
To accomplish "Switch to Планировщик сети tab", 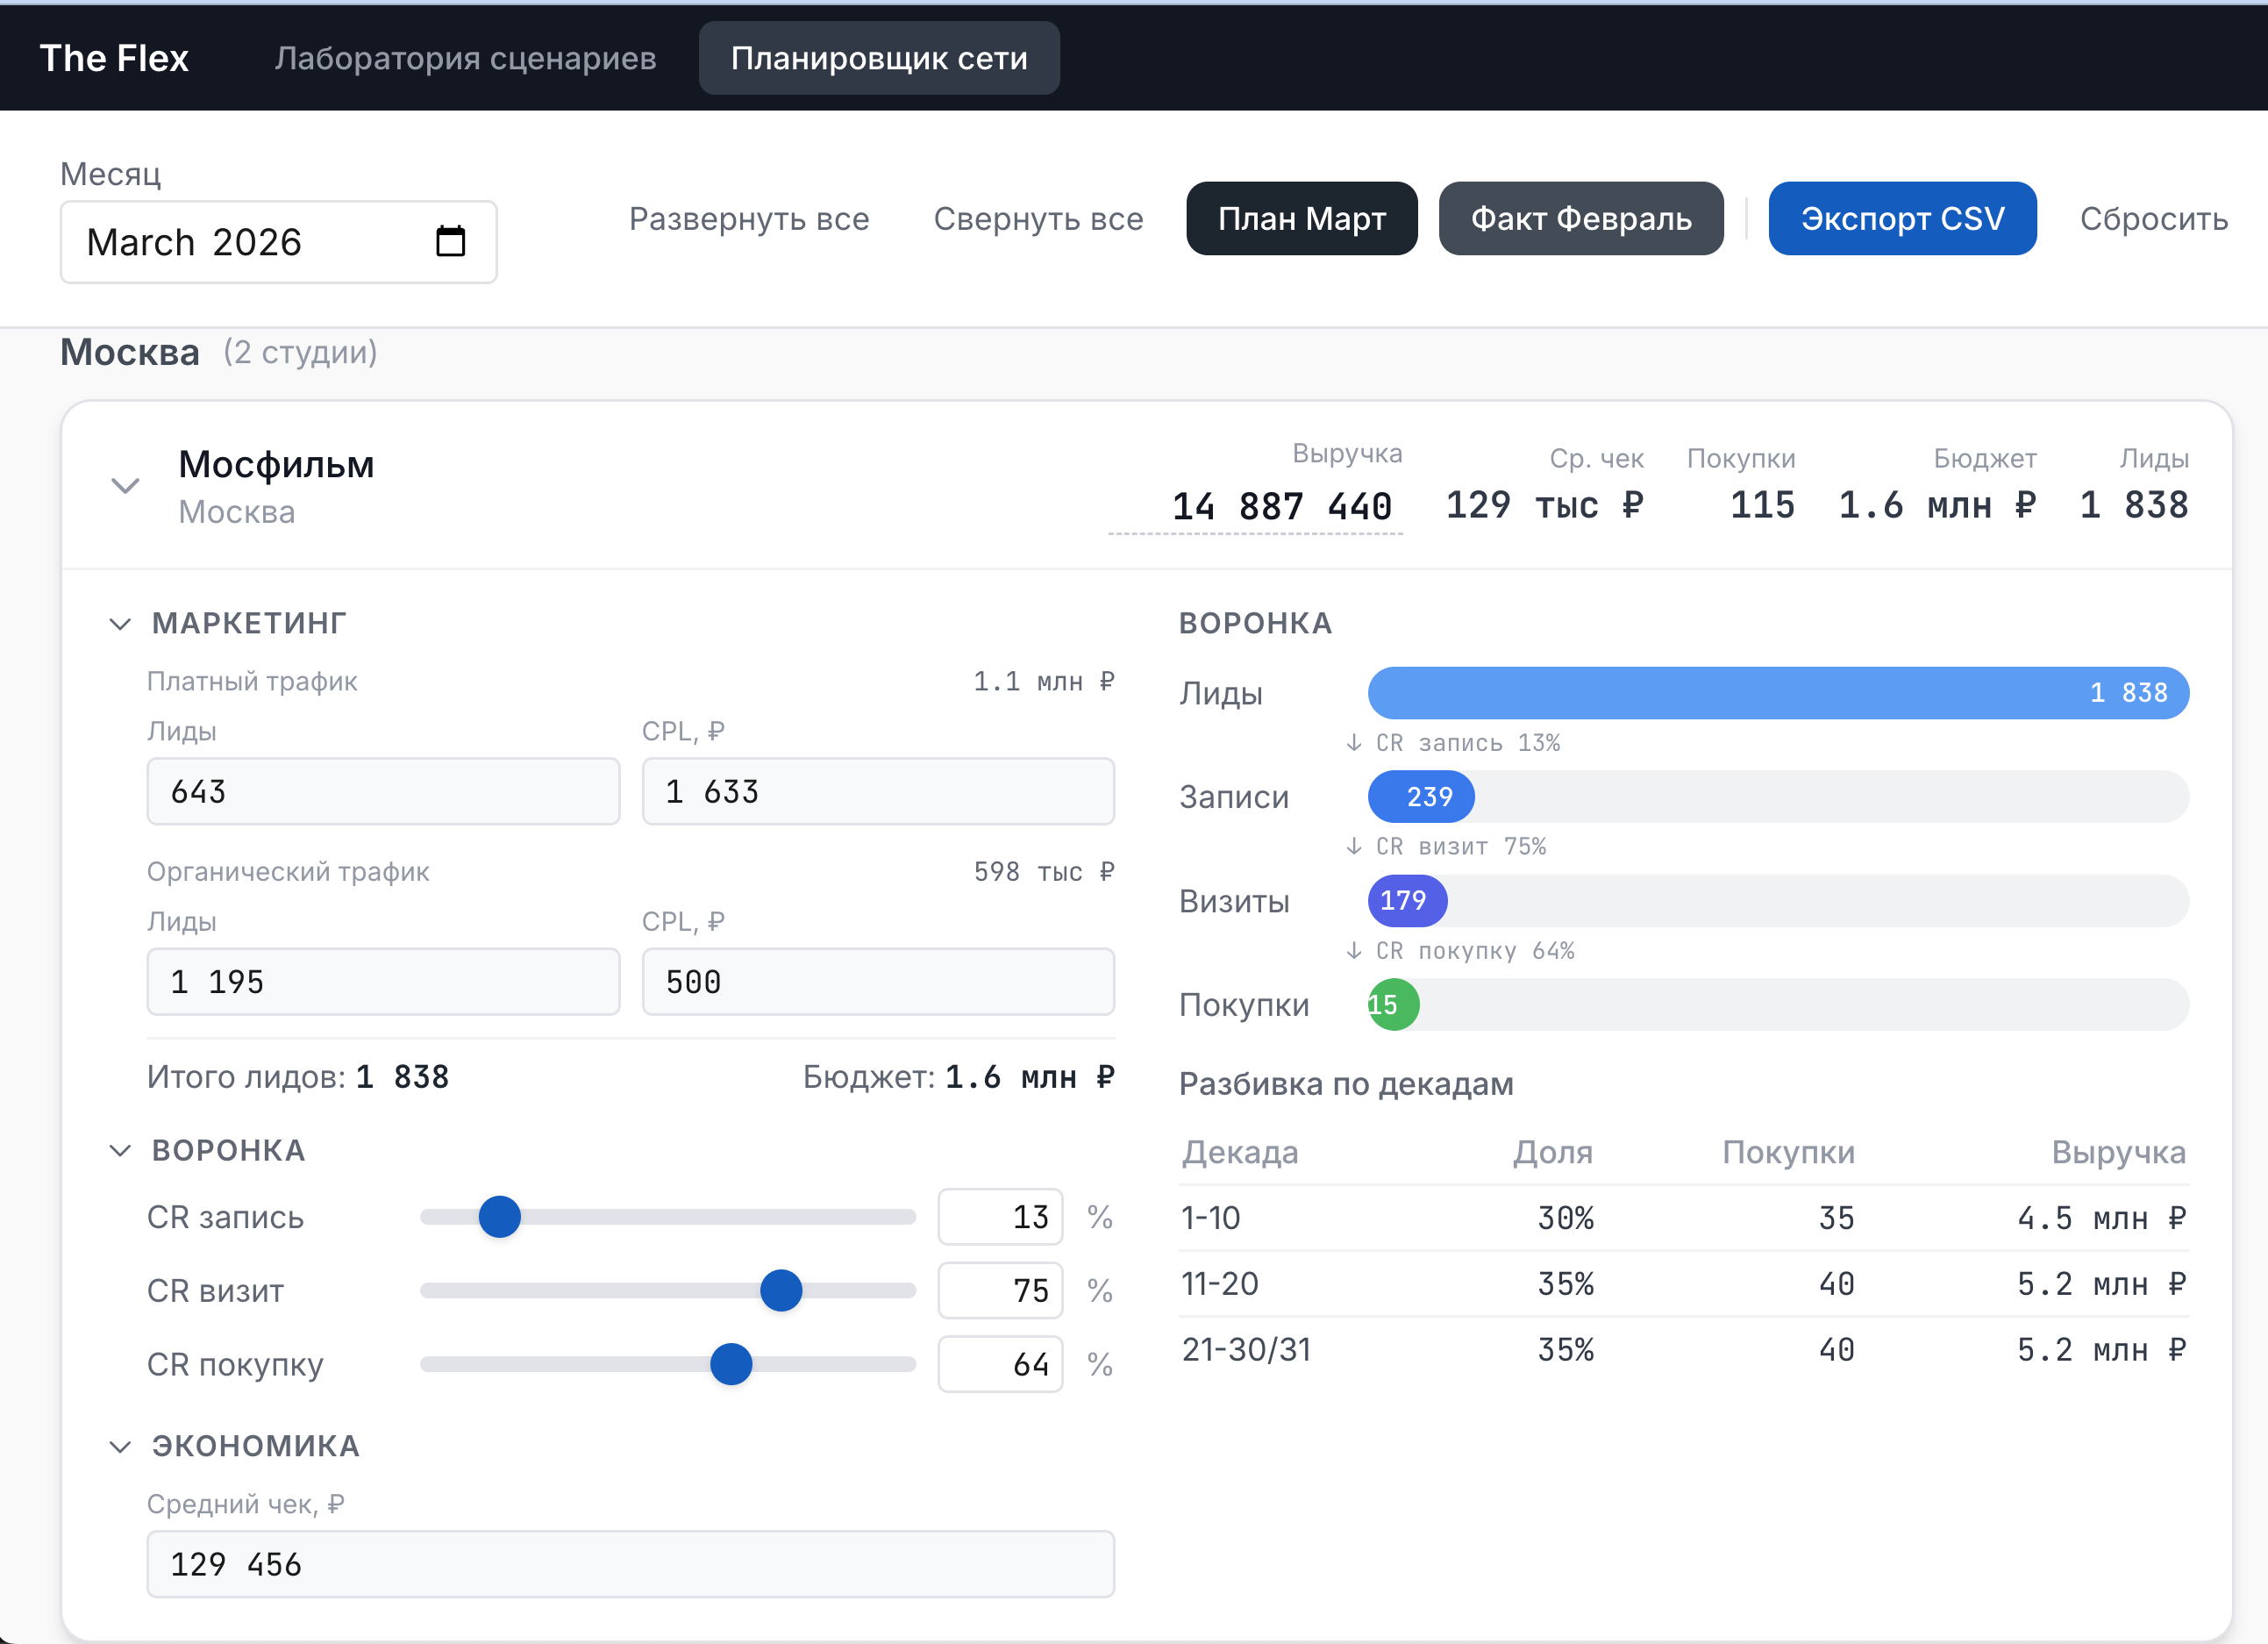I will point(879,58).
